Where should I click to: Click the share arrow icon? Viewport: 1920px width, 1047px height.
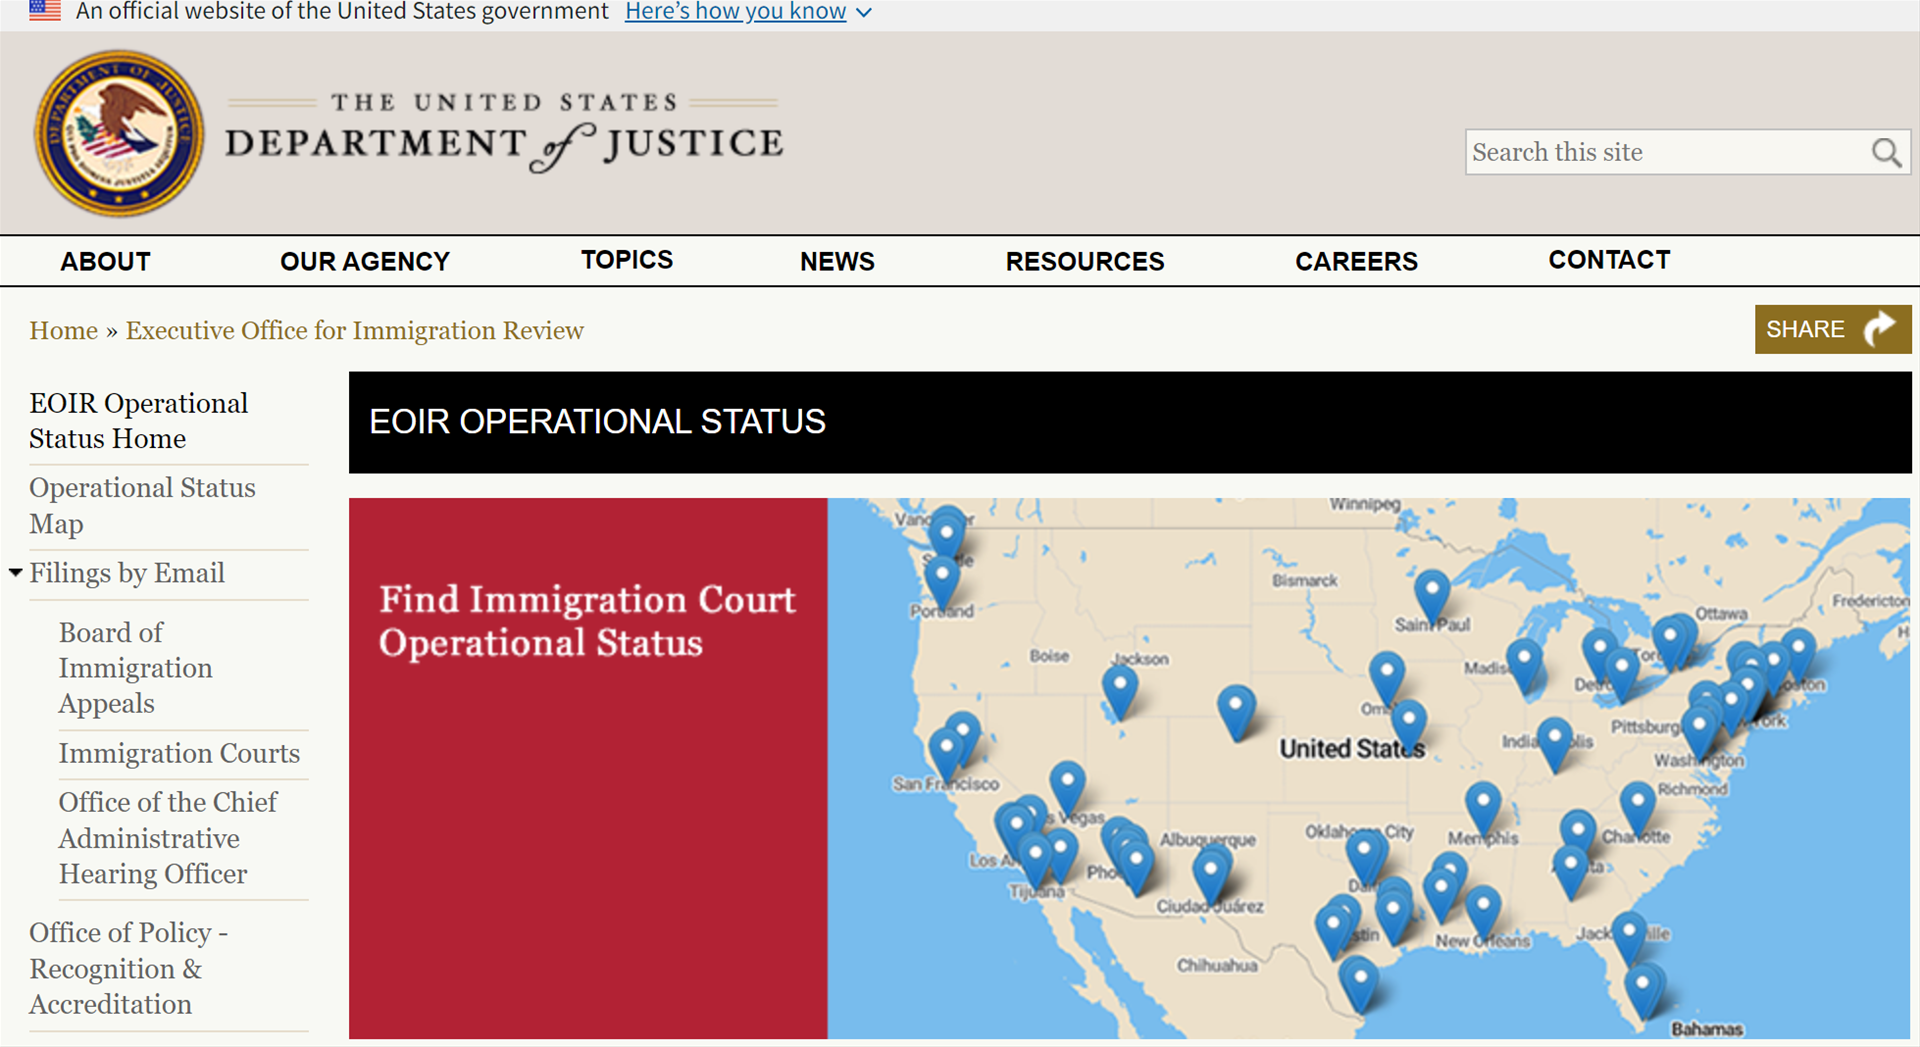click(x=1880, y=329)
